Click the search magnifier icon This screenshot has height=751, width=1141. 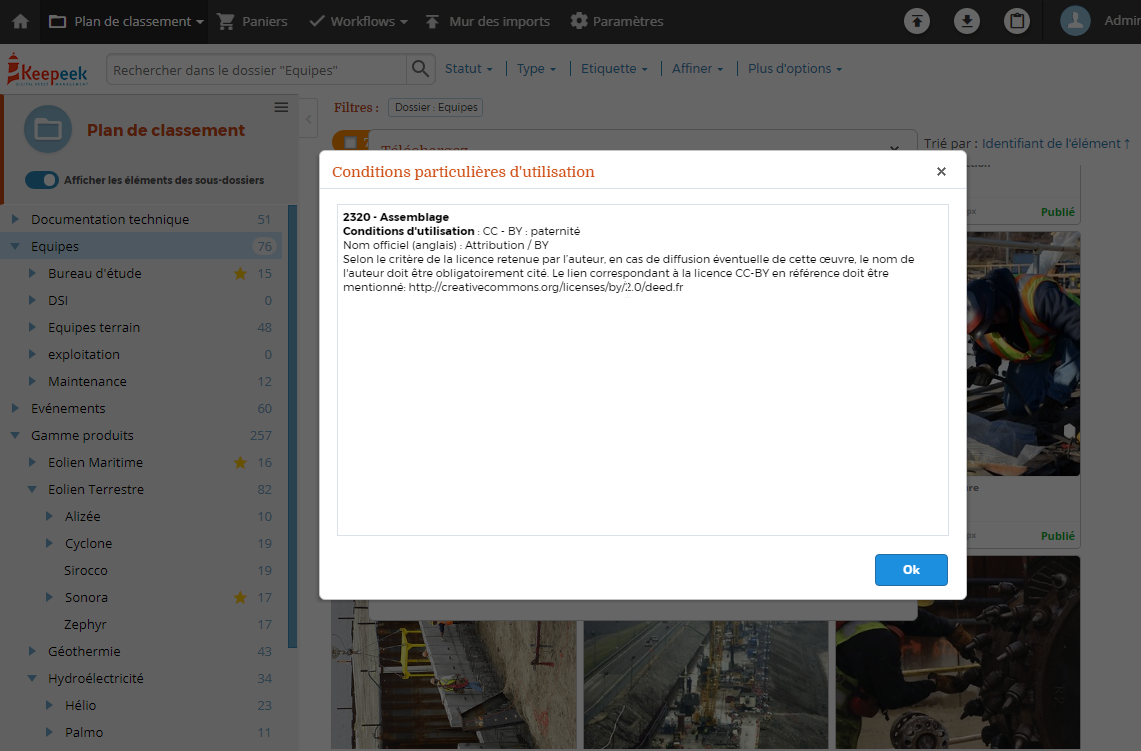tap(420, 69)
